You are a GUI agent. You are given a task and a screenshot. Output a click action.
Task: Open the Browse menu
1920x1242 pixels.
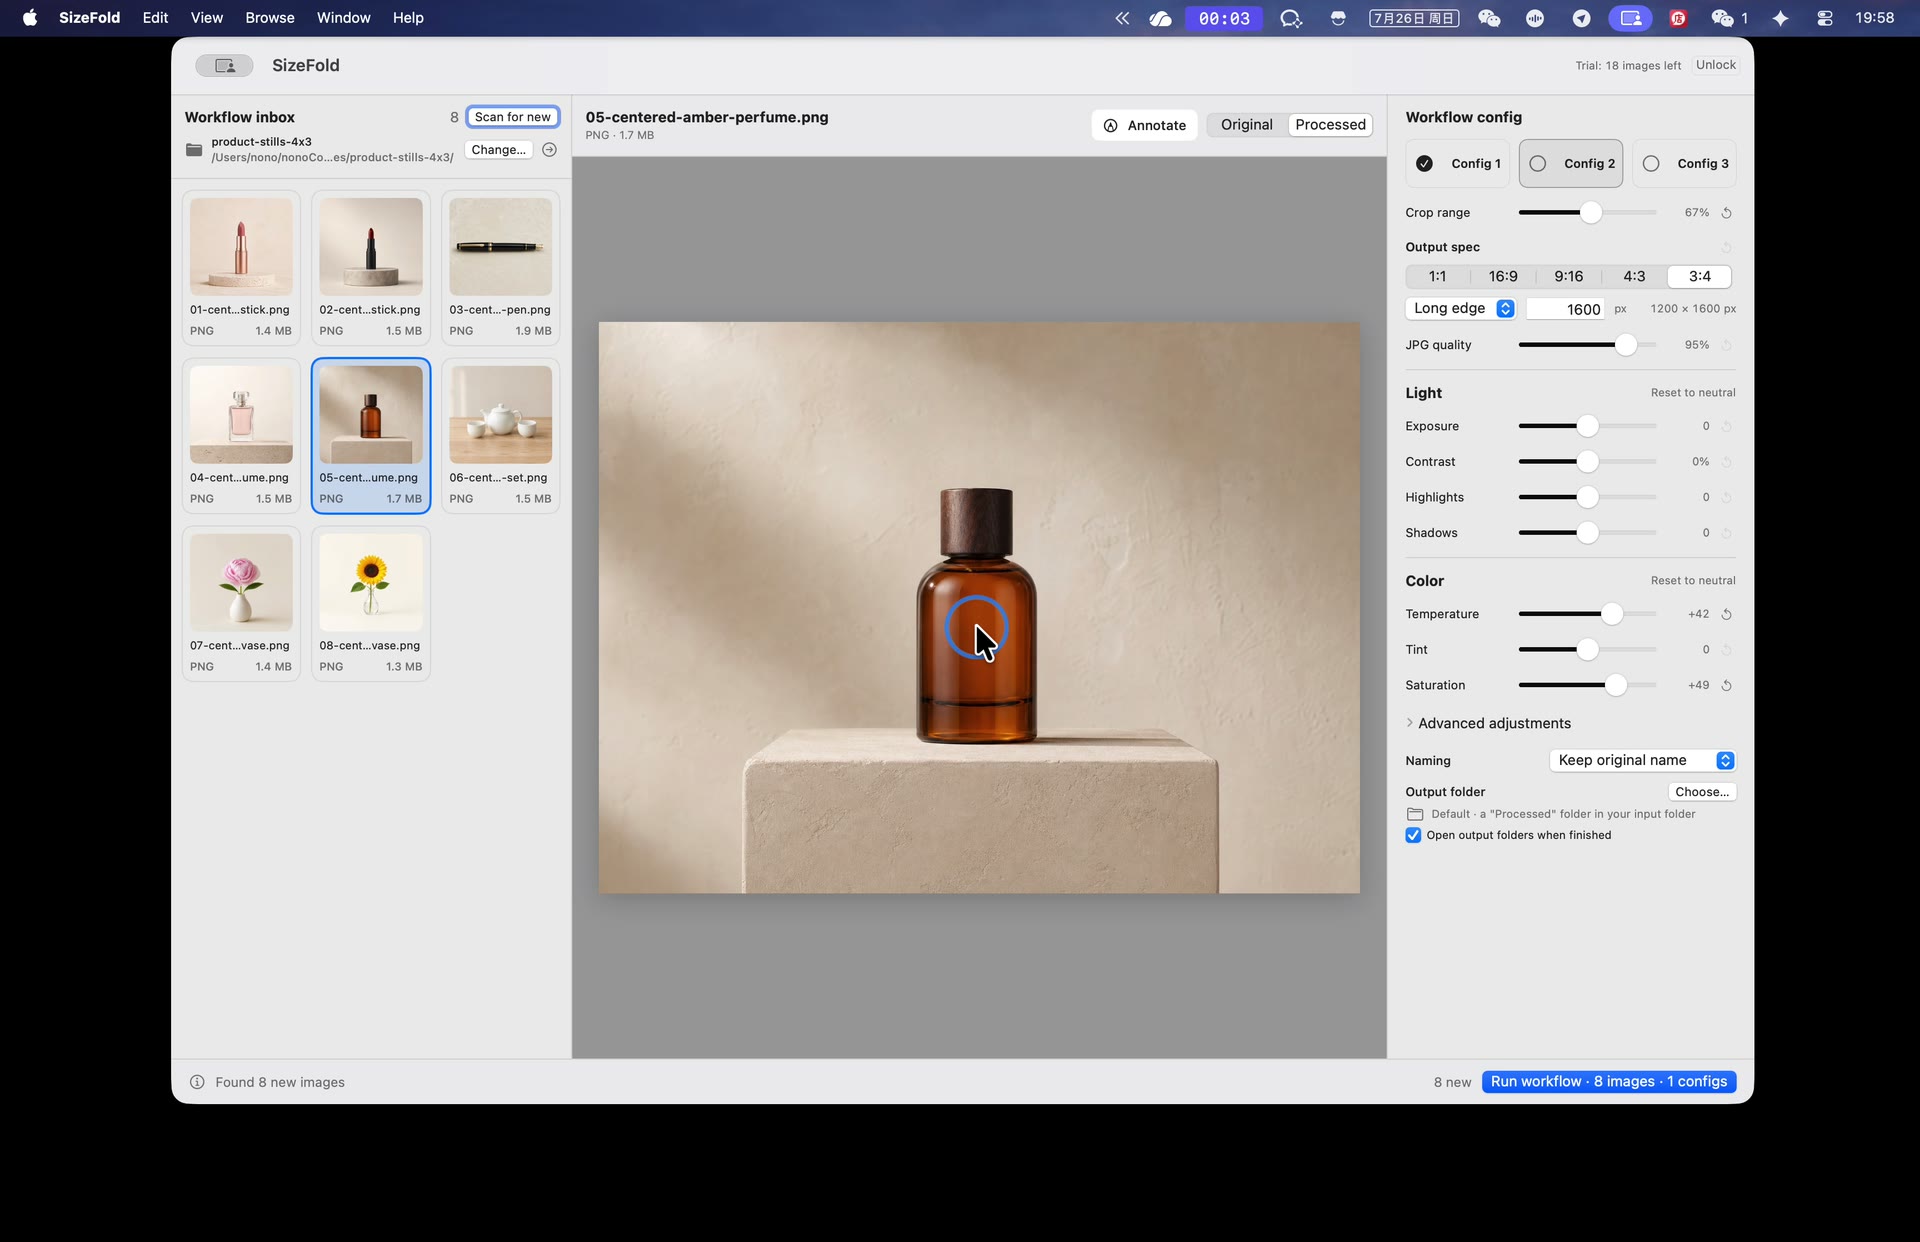coord(270,18)
